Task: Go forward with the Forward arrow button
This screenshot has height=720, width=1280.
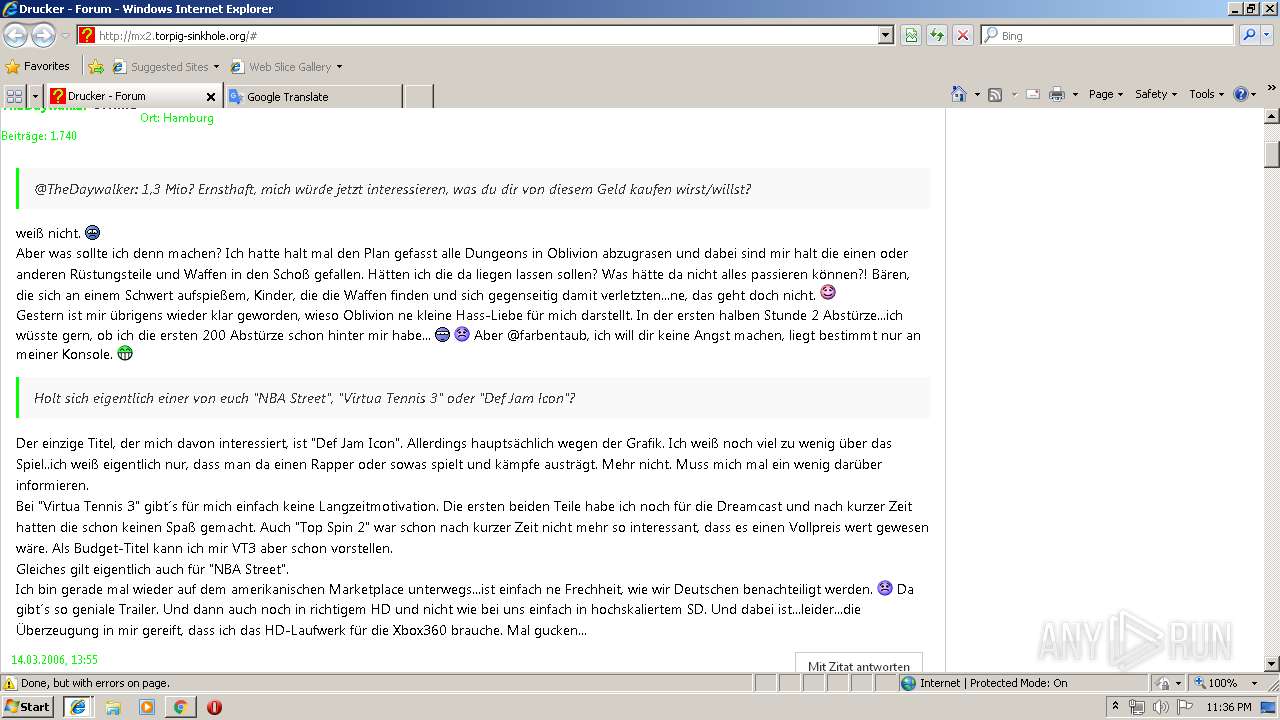Action: 43,35
